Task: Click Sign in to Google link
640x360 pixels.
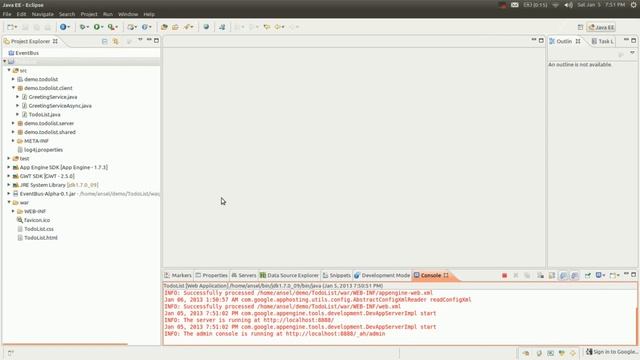Action: tap(612, 352)
